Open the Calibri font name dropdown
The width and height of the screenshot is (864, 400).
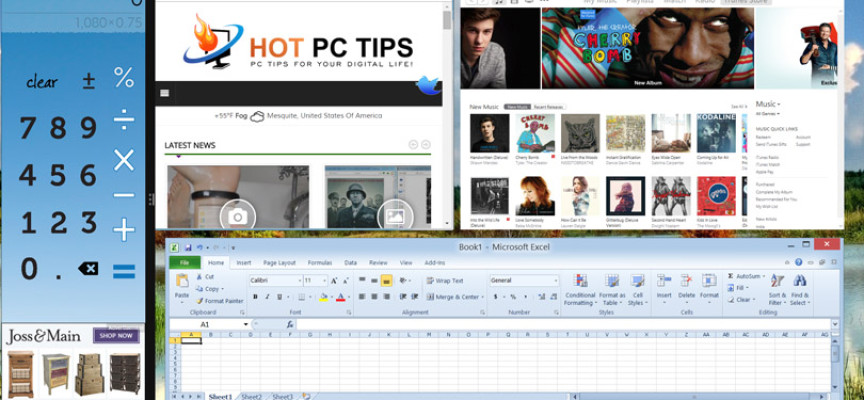coord(300,281)
